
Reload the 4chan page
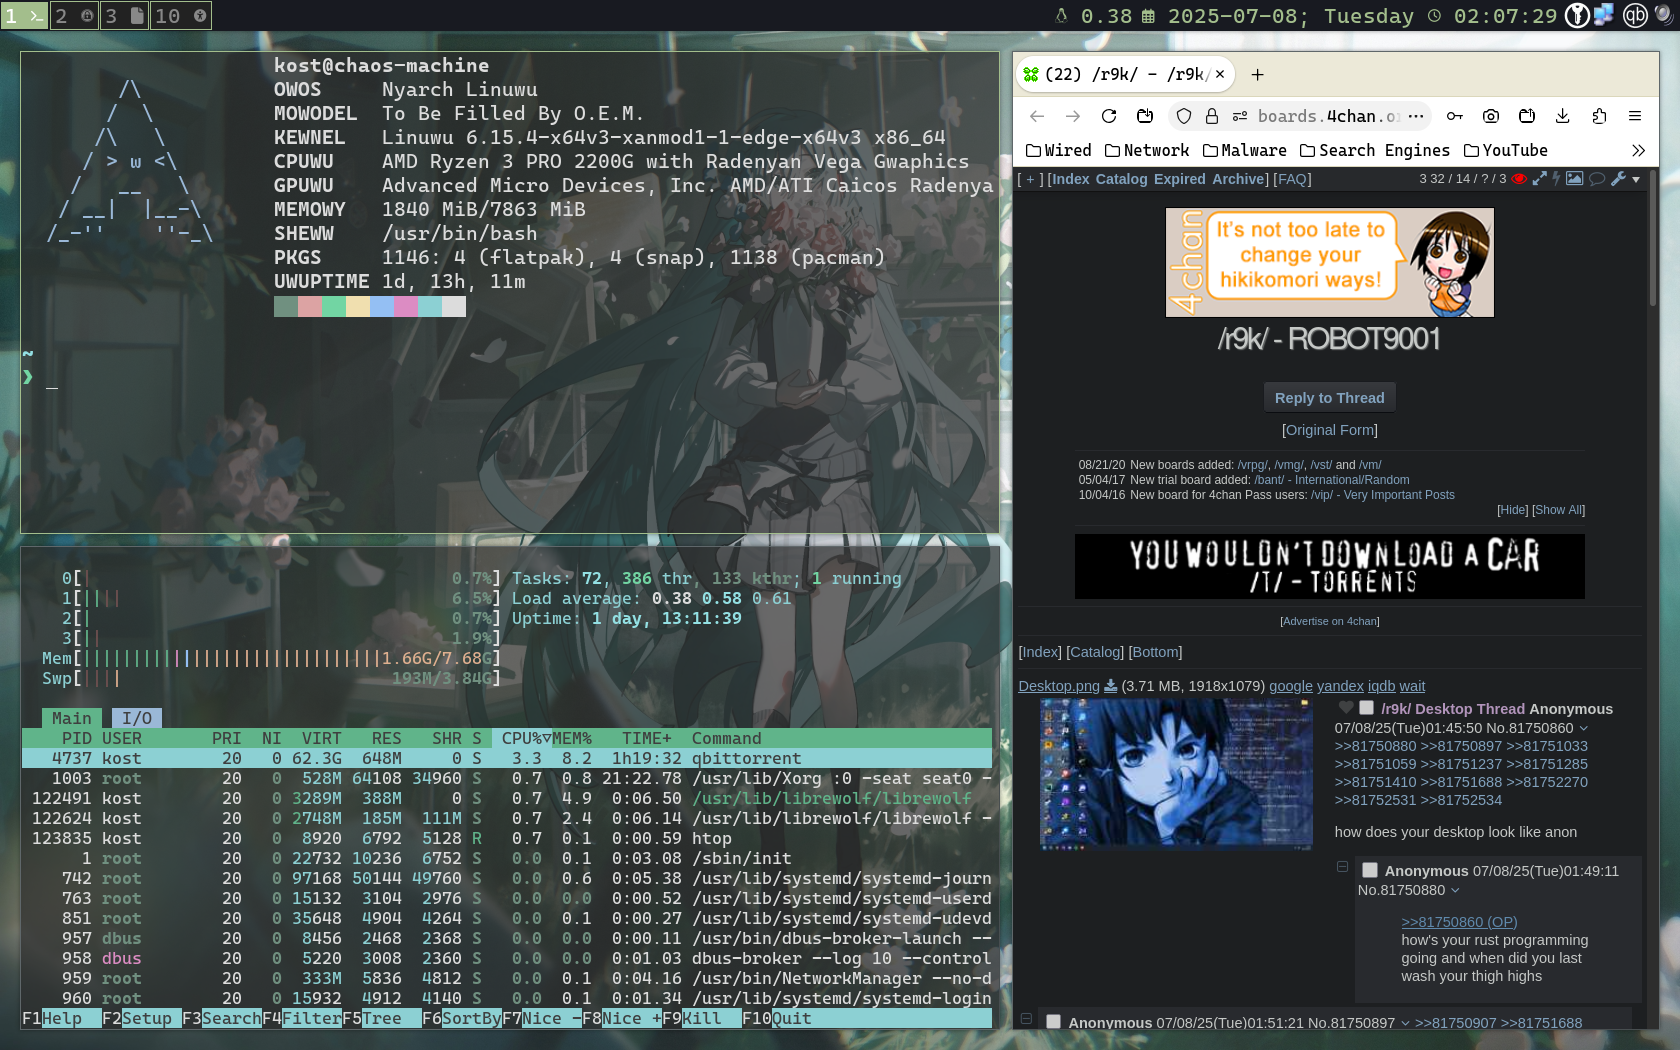tap(1109, 116)
